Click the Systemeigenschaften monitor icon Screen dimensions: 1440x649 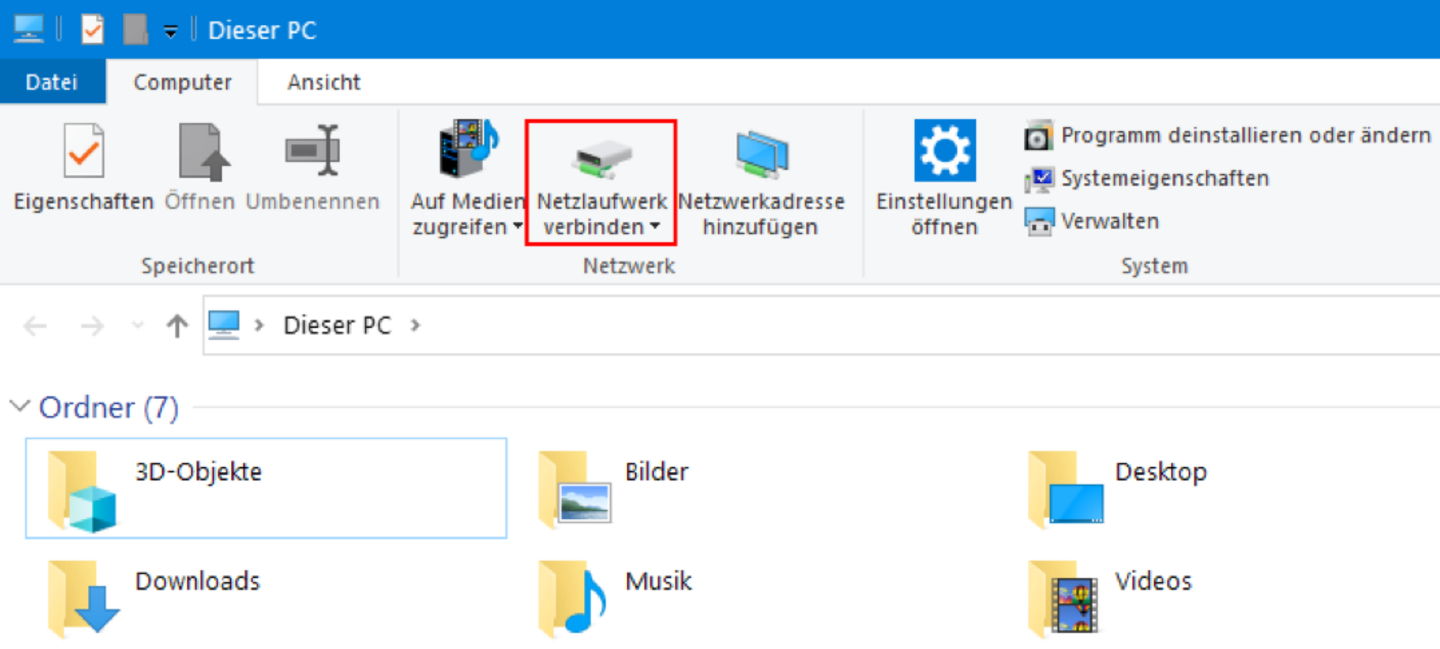(x=1040, y=179)
